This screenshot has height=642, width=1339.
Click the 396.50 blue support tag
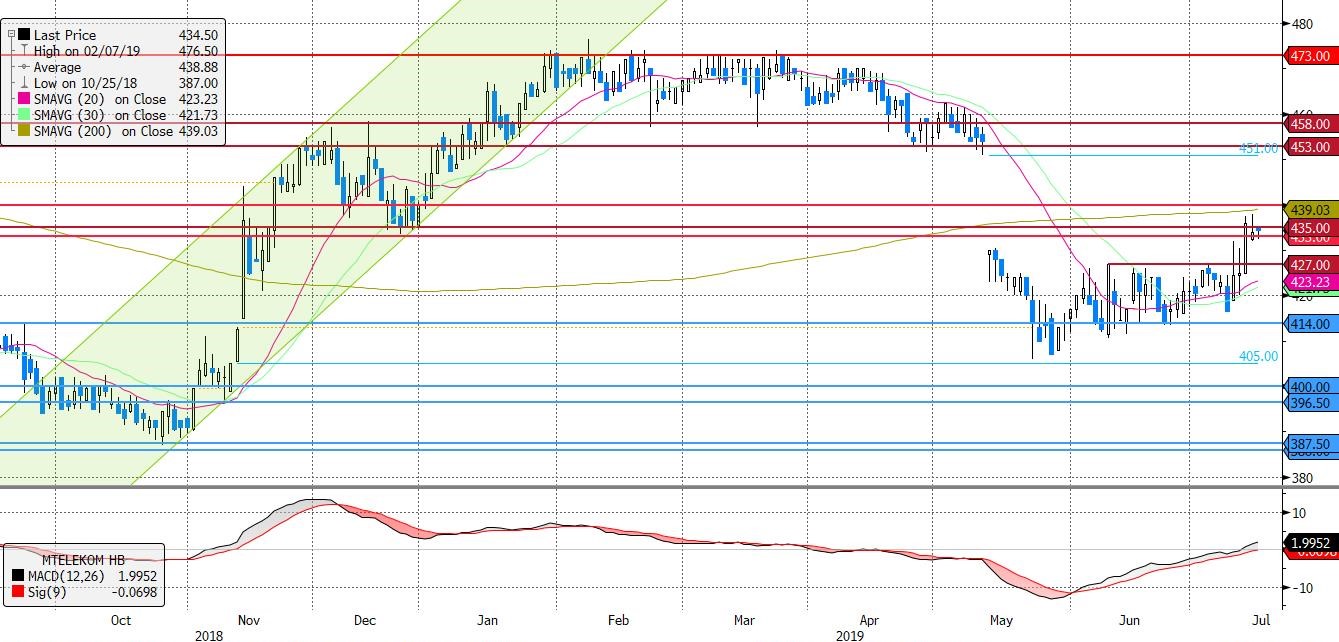coord(1311,403)
